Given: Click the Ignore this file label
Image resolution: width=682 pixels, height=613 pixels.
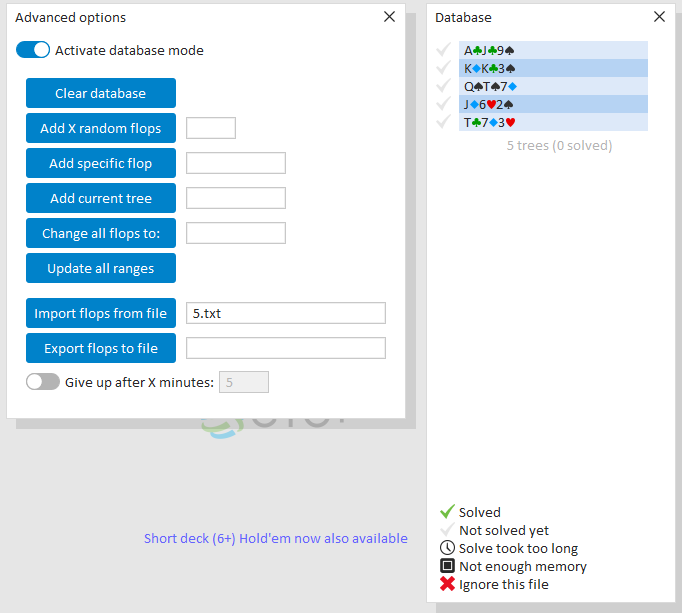Looking at the screenshot, I should (x=504, y=584).
